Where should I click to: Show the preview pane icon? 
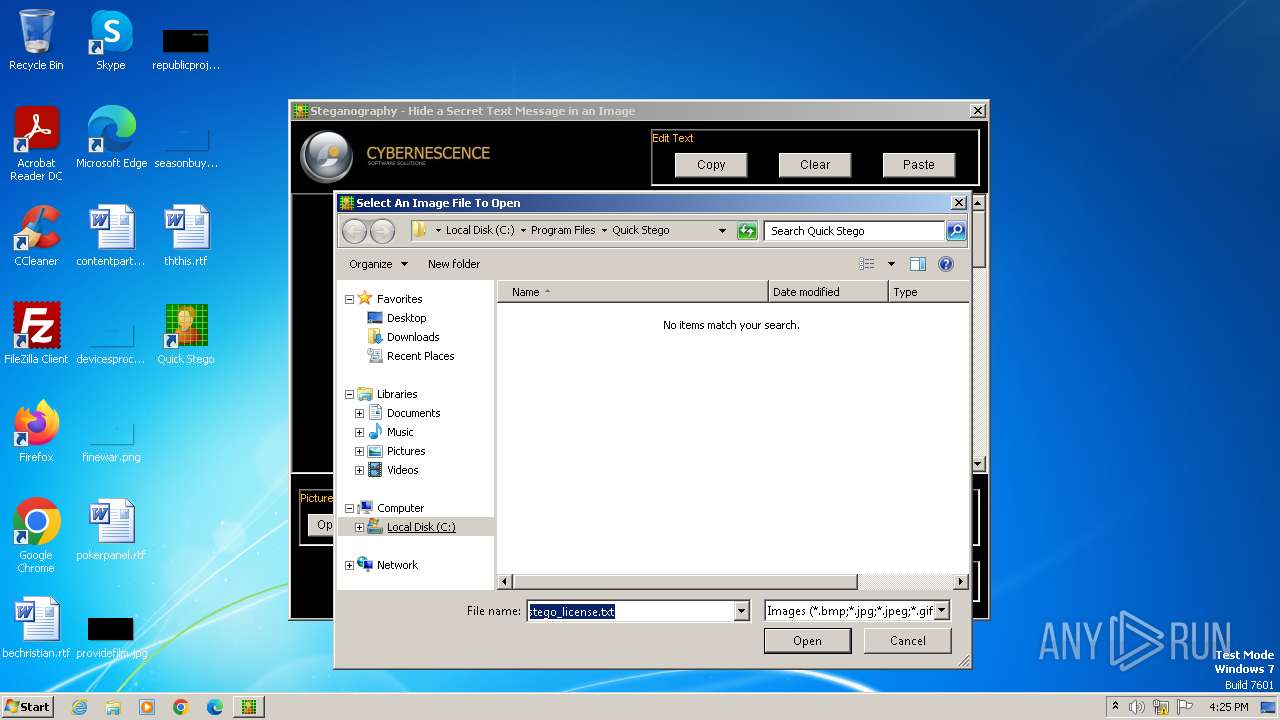coord(918,264)
